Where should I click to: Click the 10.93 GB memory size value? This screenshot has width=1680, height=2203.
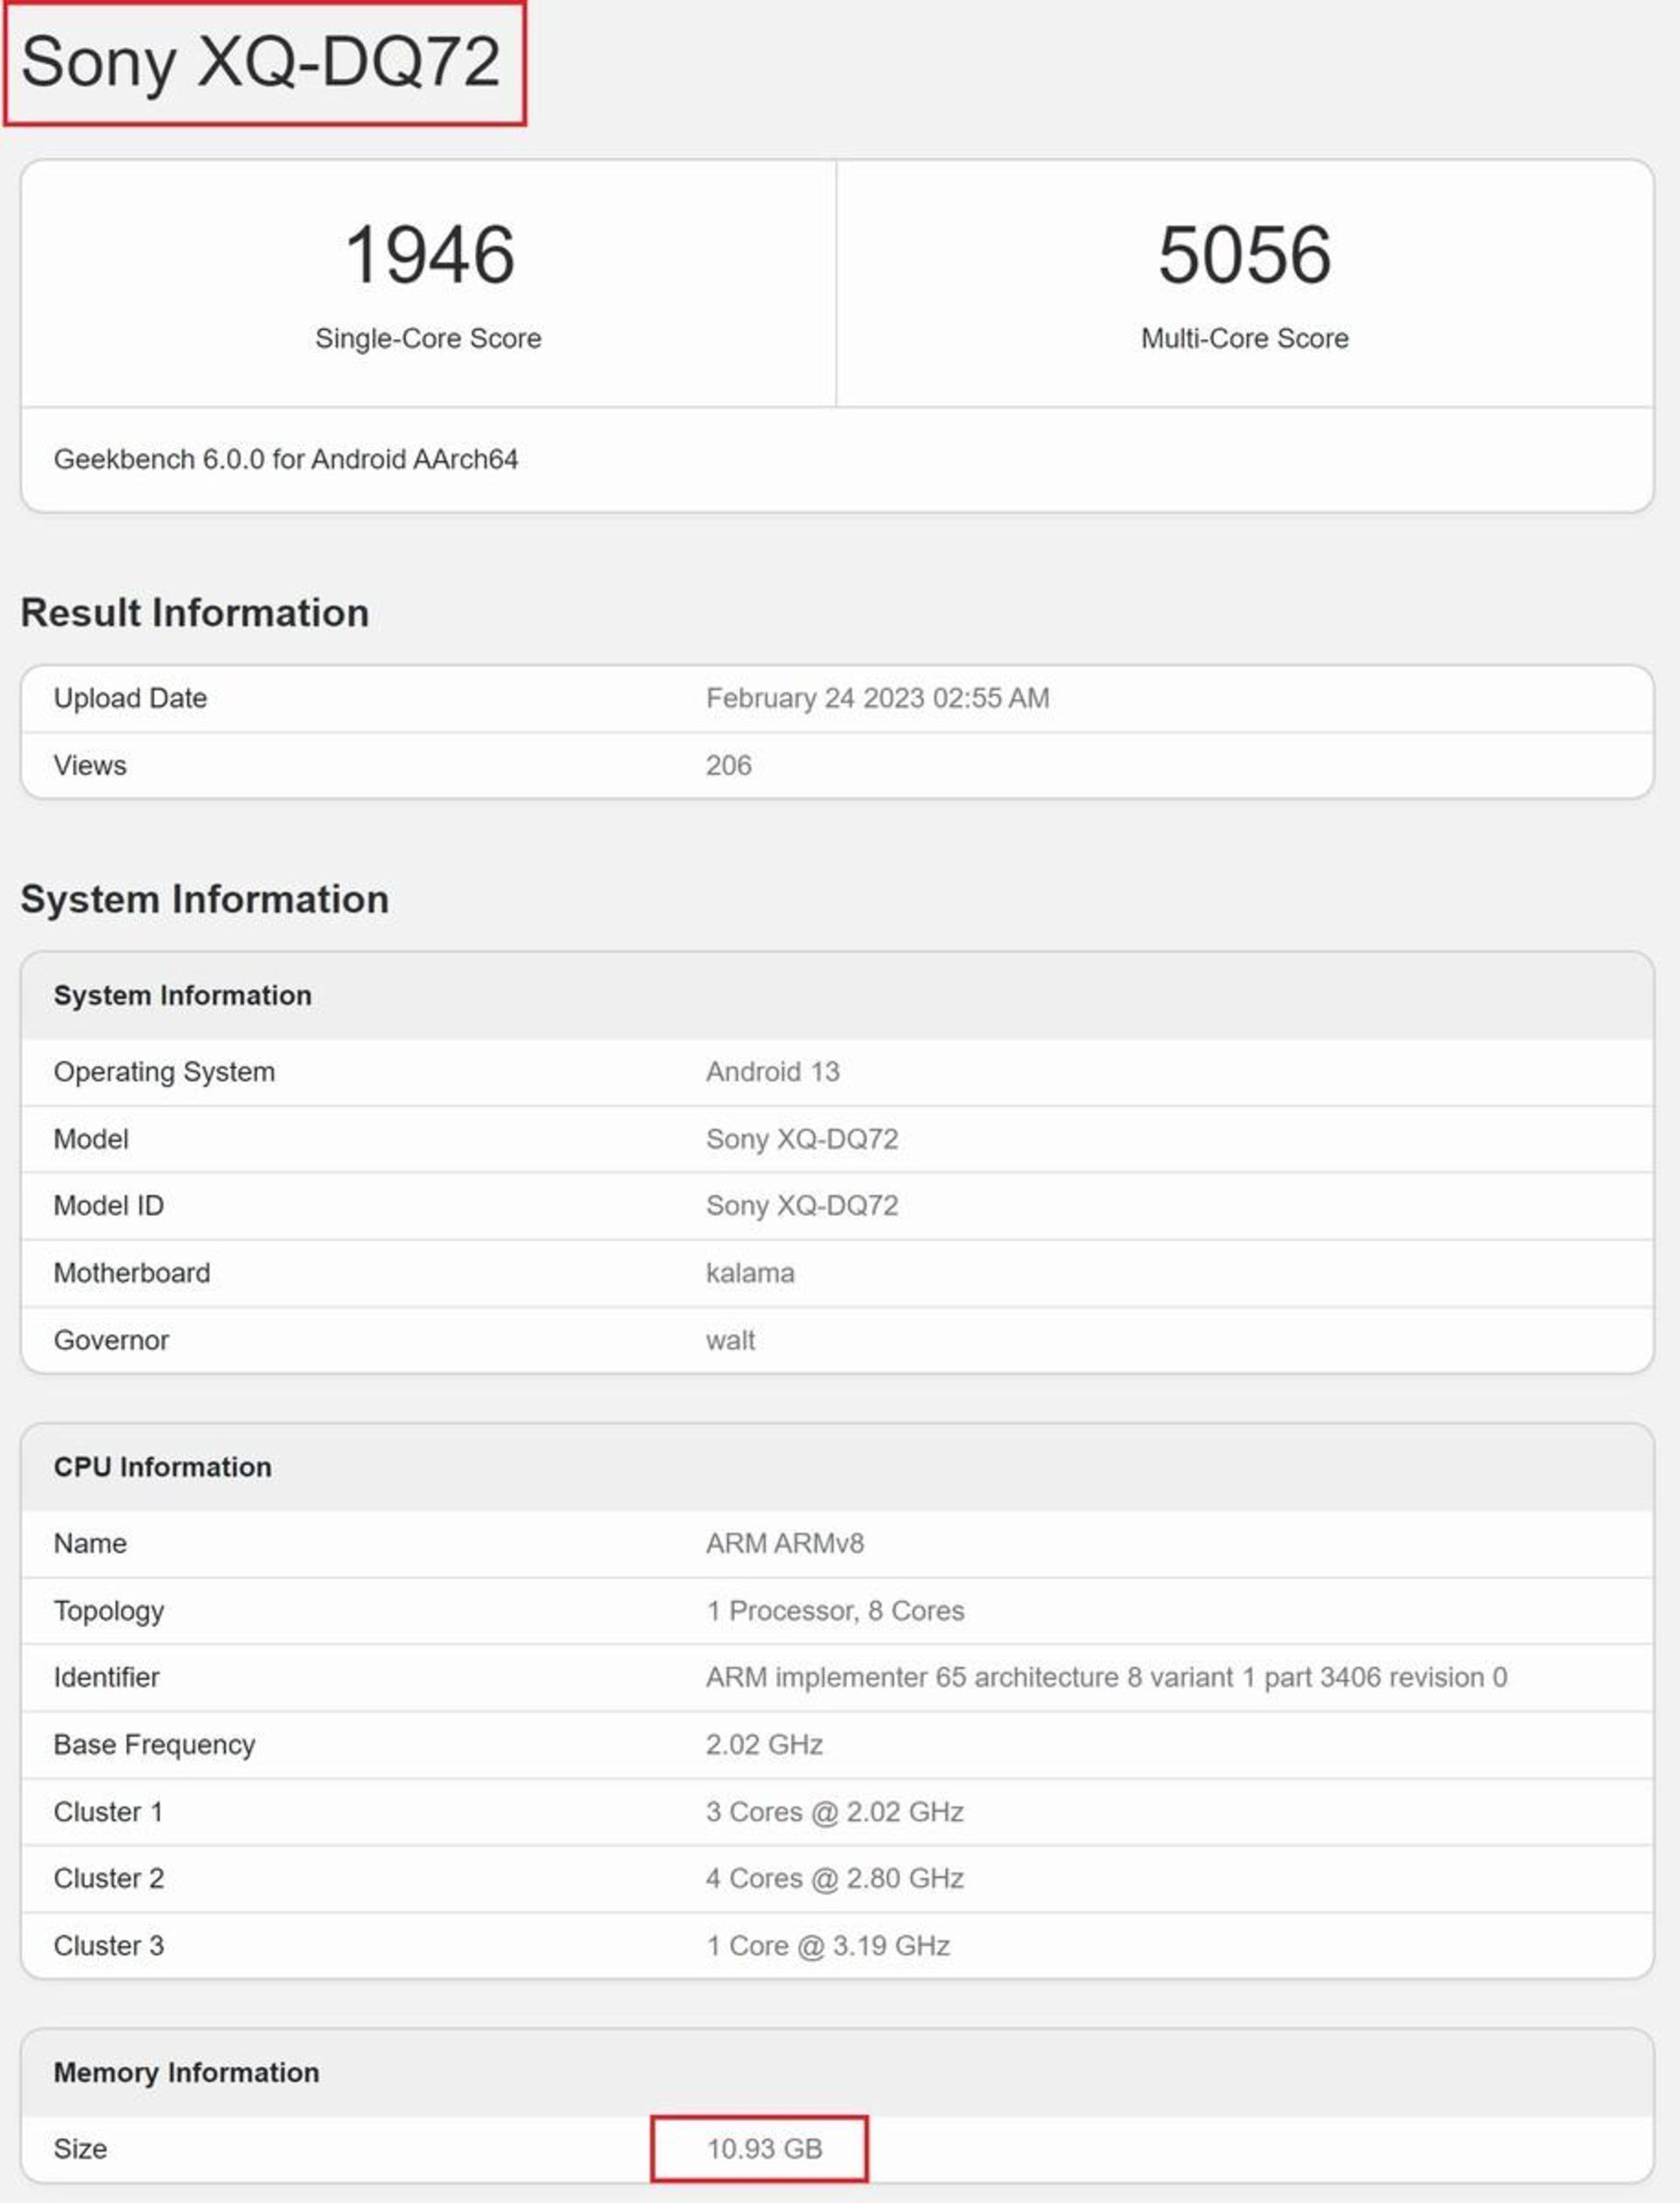(x=764, y=2148)
